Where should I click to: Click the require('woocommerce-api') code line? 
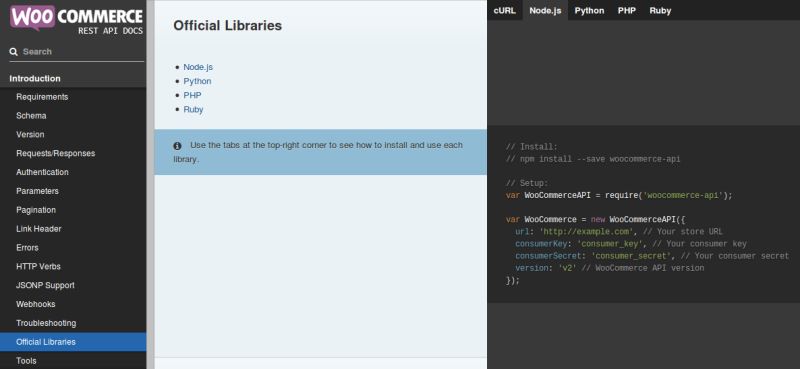619,195
